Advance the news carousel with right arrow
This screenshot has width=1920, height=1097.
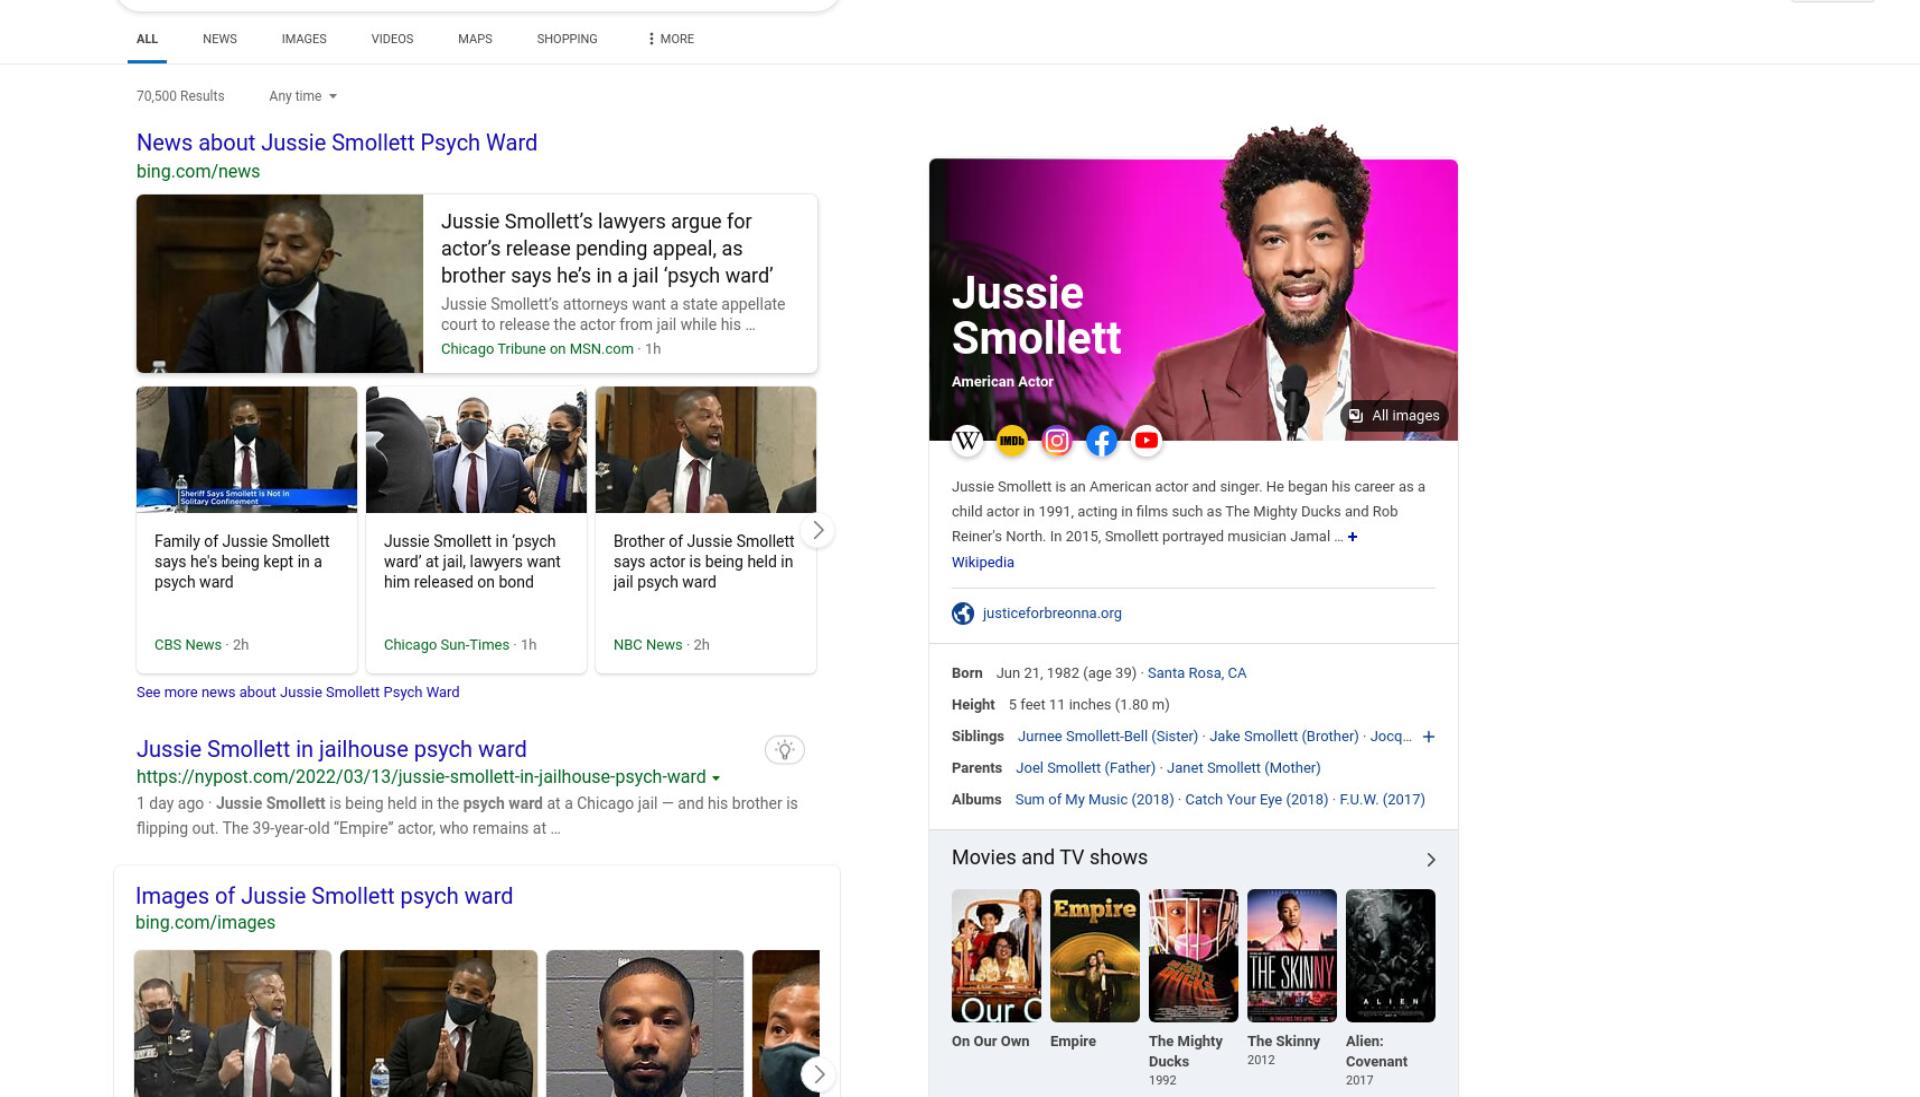click(x=818, y=530)
